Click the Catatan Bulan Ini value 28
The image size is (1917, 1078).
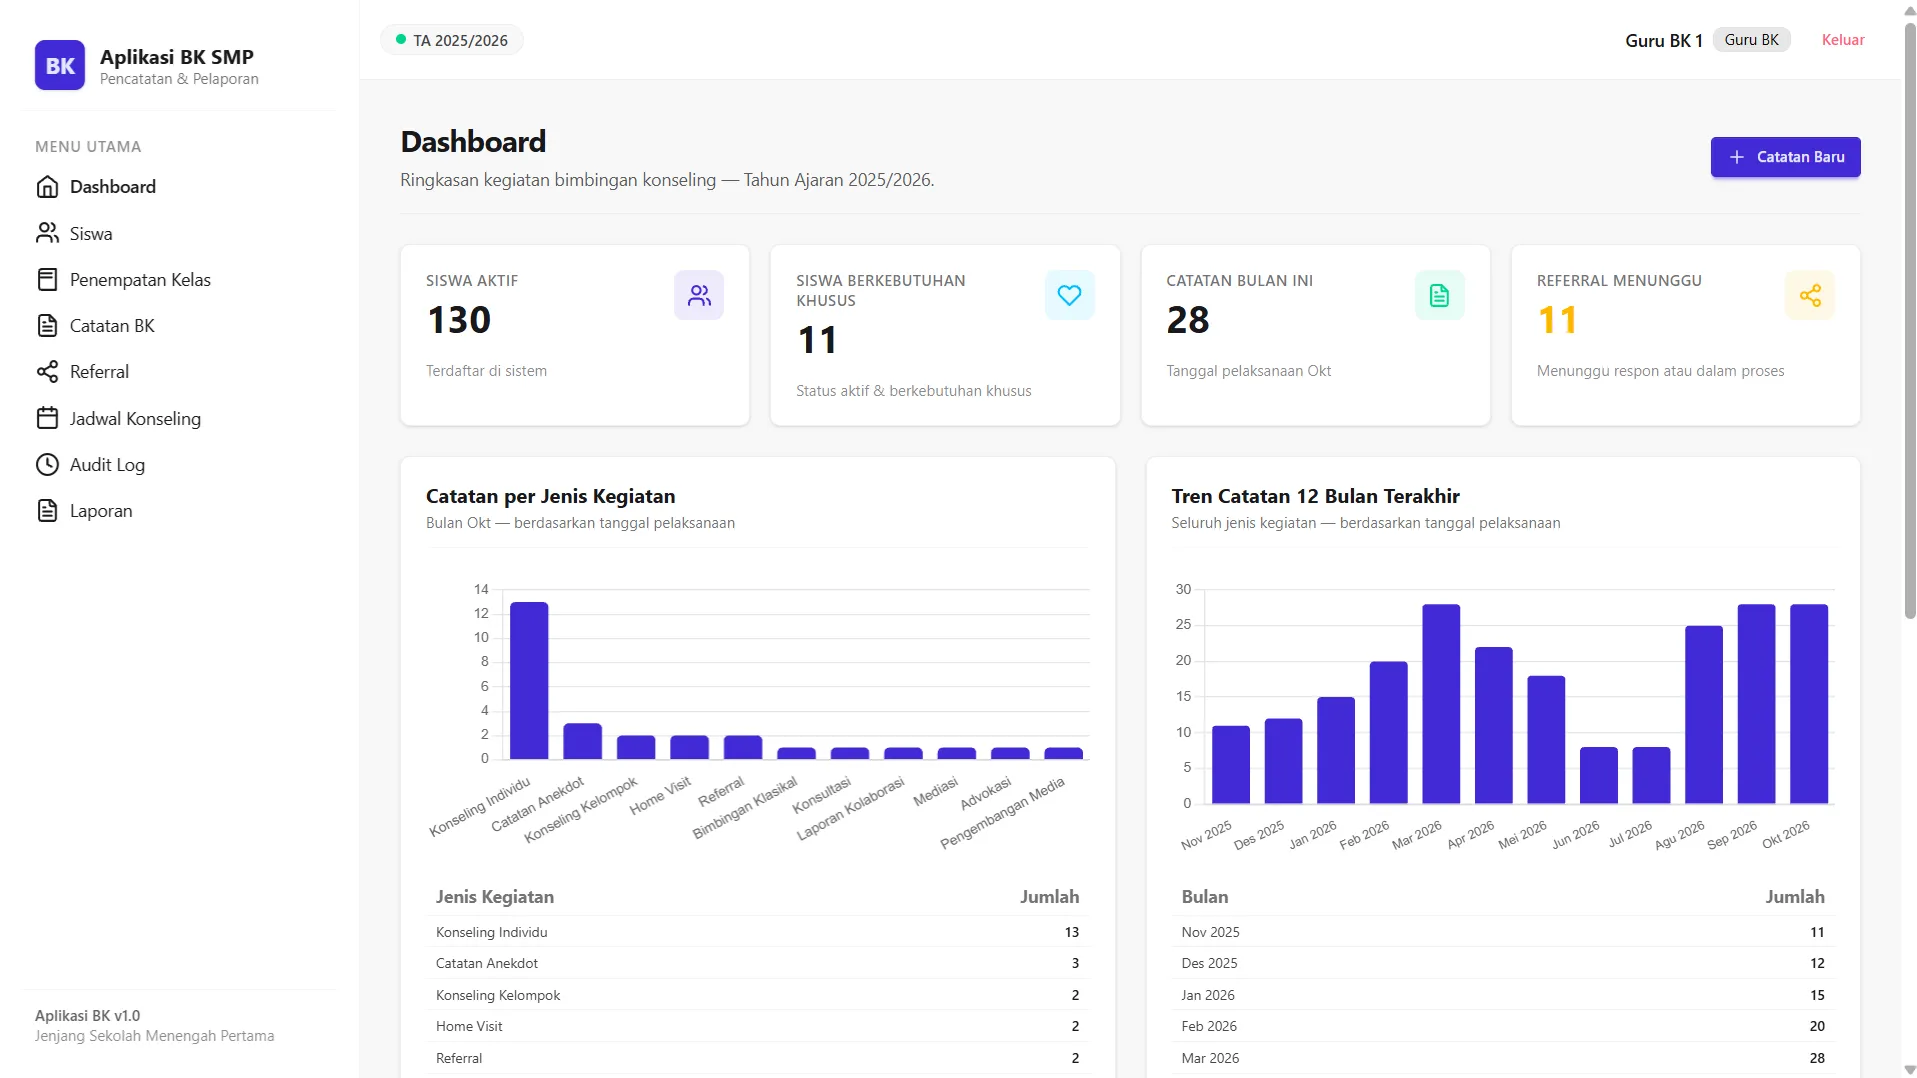click(x=1188, y=320)
